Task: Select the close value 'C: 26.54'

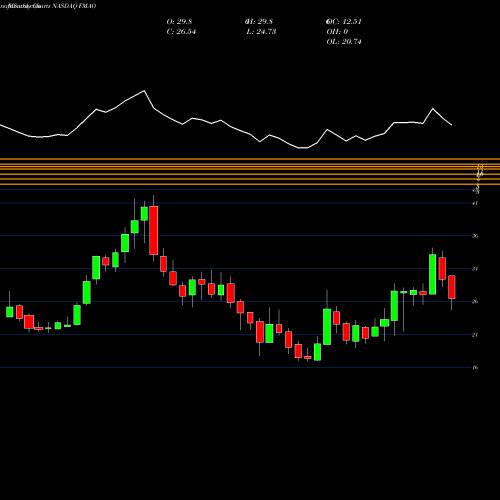Action: click(181, 32)
